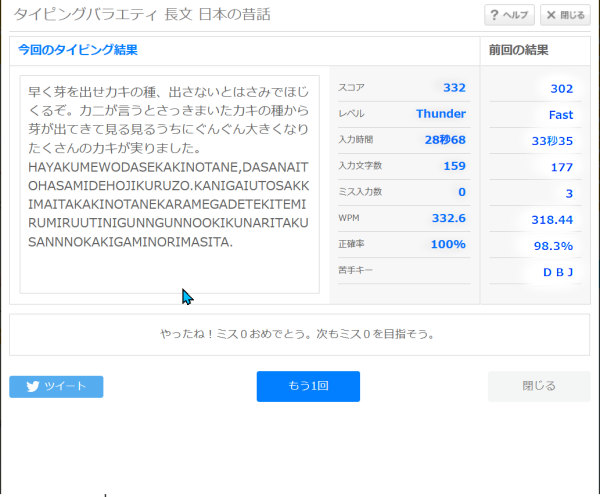The width and height of the screenshot is (600, 497).
Task: Click the input character count 159
Action: [x=454, y=166]
